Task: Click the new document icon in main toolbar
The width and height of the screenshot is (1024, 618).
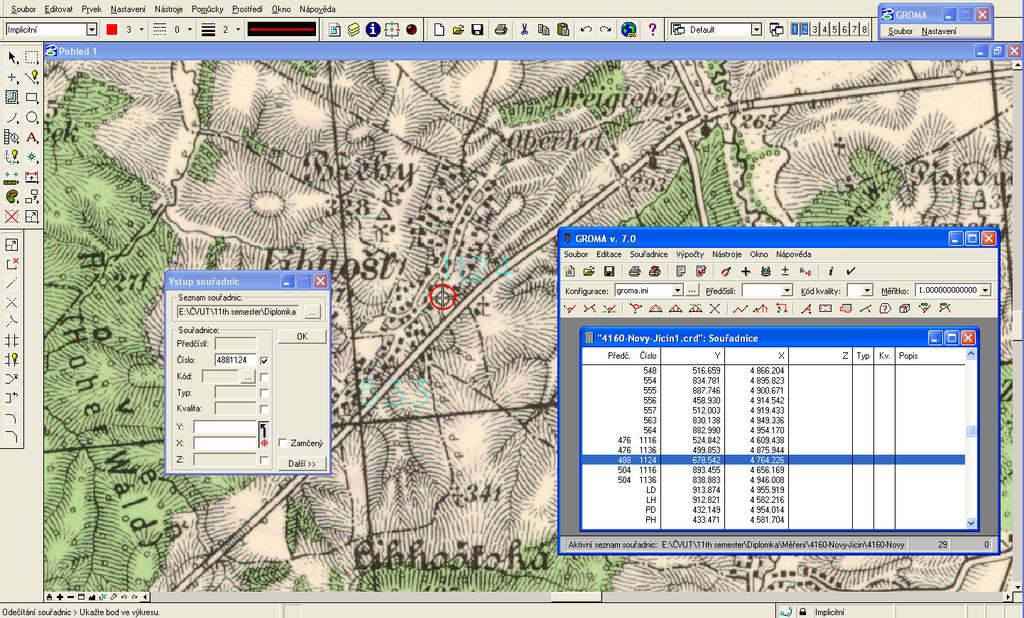Action: tap(440, 29)
